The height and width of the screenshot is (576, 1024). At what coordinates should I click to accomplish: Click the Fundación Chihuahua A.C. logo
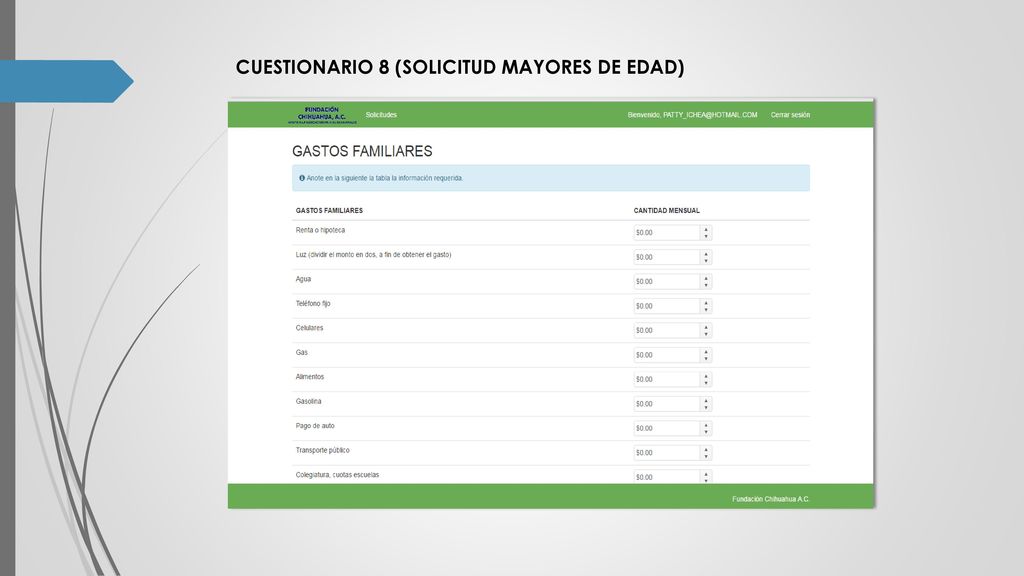[323, 115]
